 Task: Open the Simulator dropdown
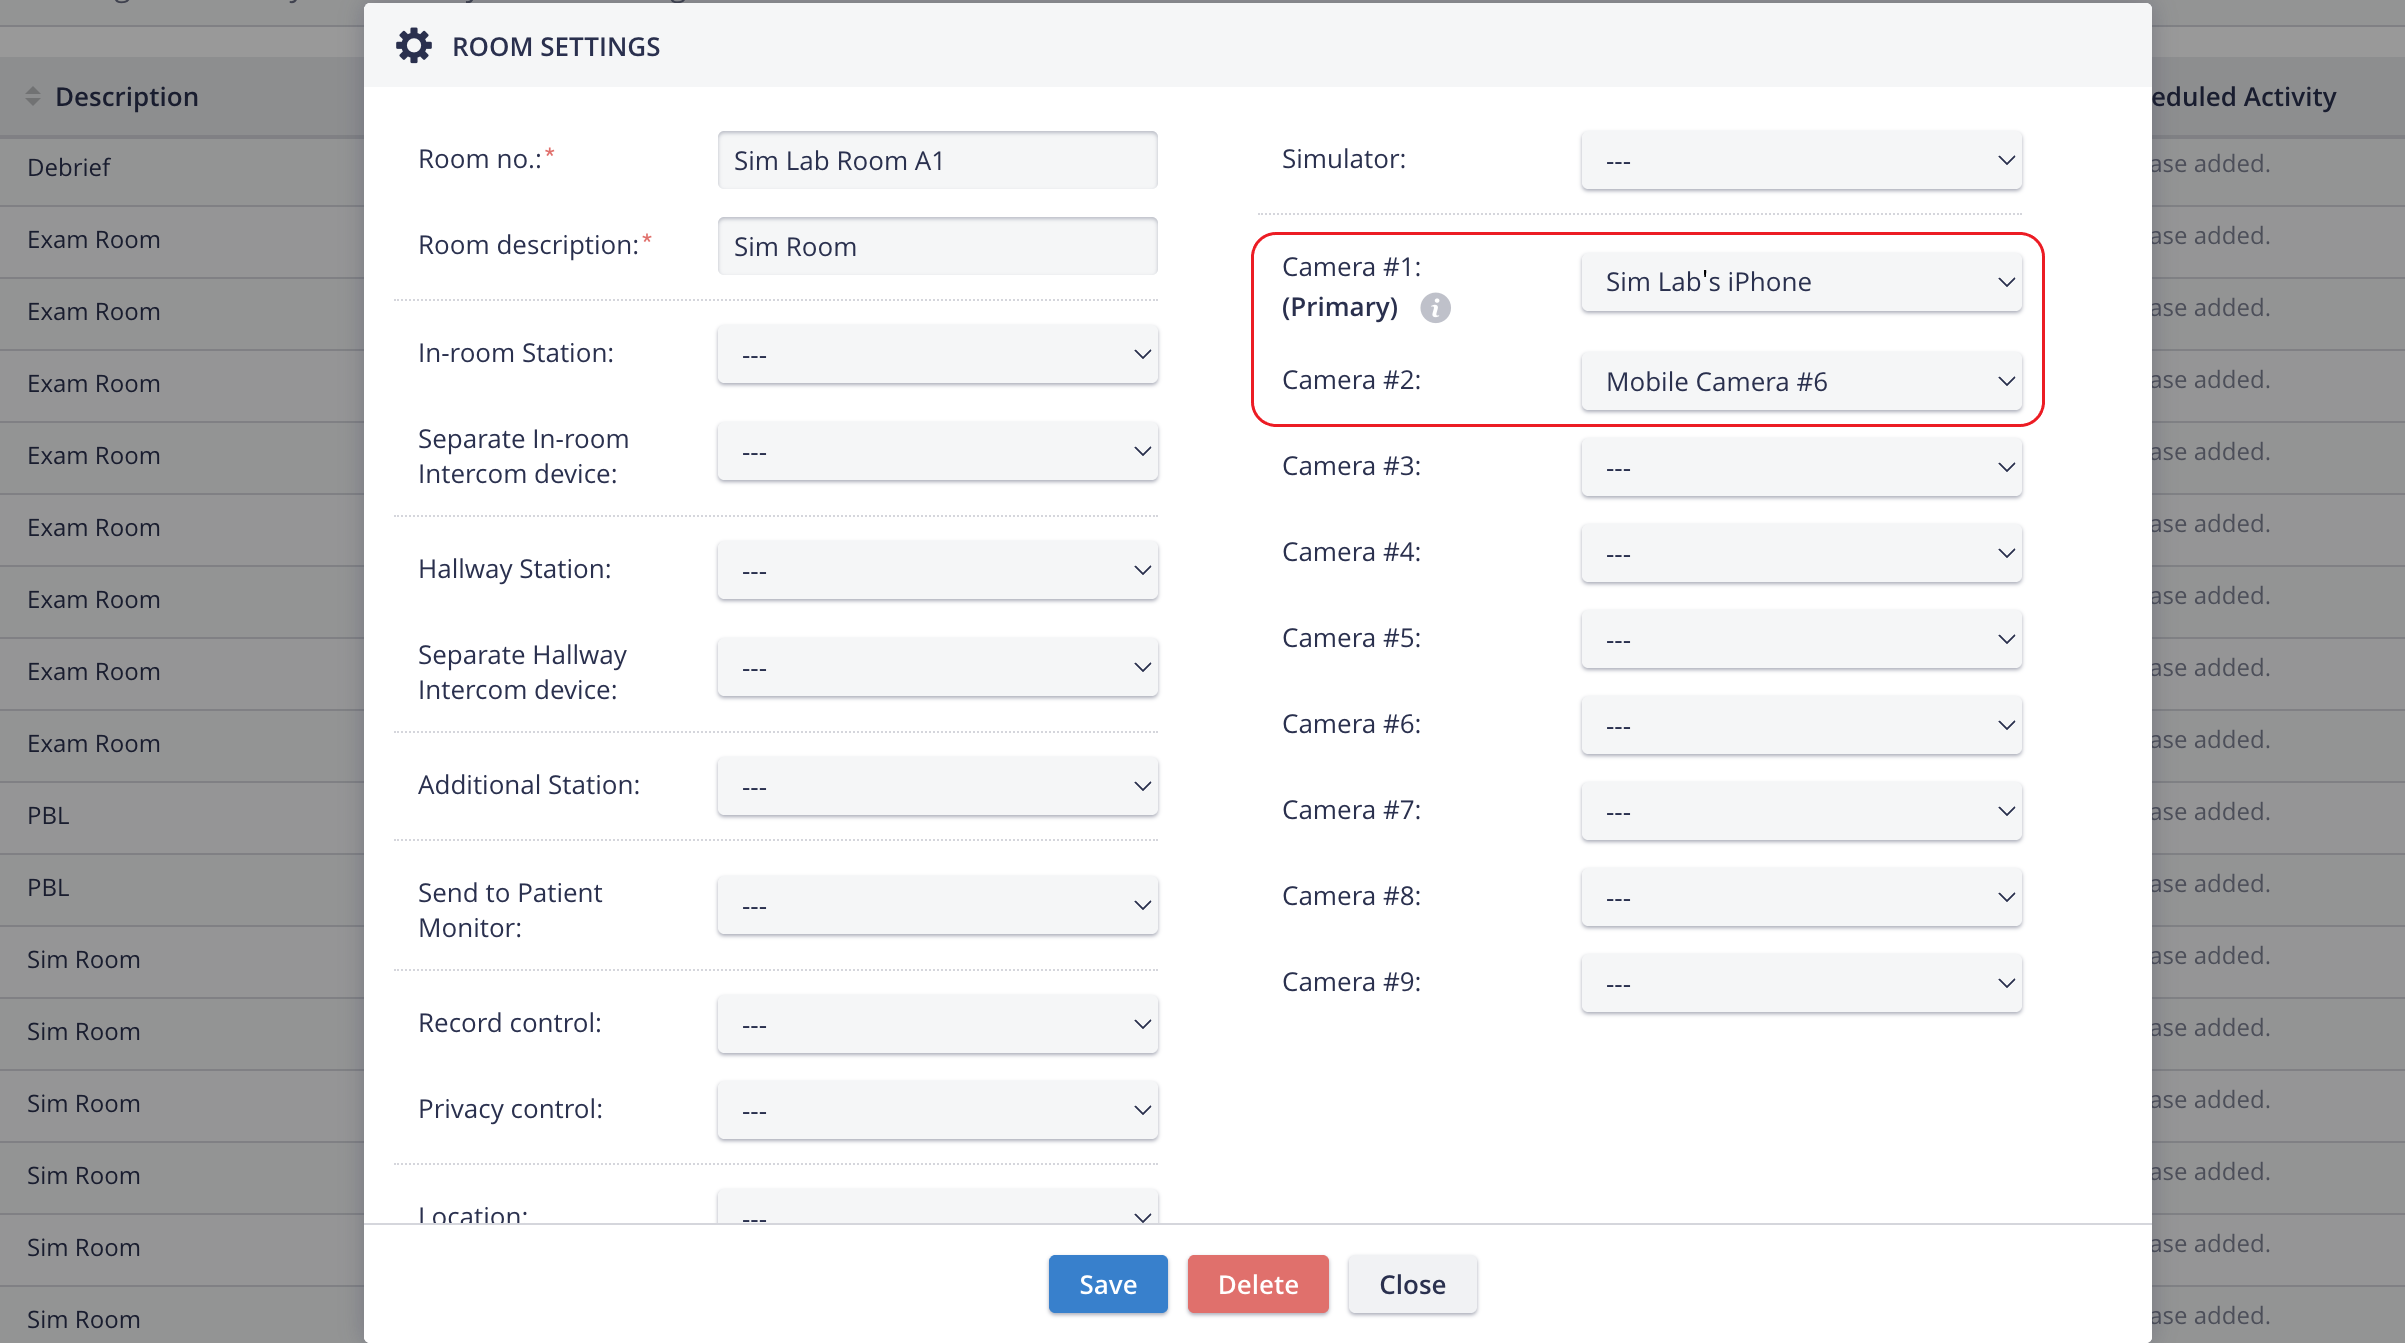(x=1801, y=160)
